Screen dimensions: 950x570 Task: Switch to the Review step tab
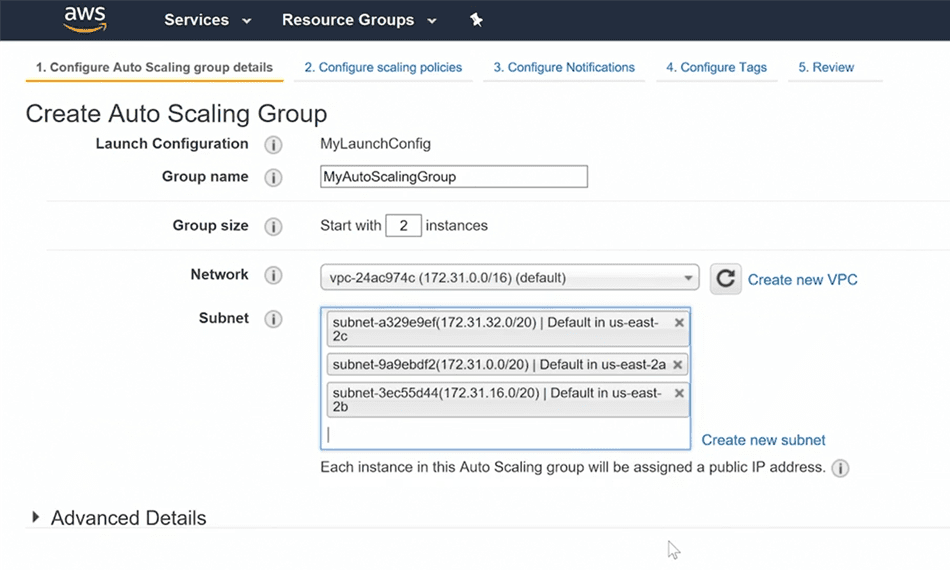point(826,68)
